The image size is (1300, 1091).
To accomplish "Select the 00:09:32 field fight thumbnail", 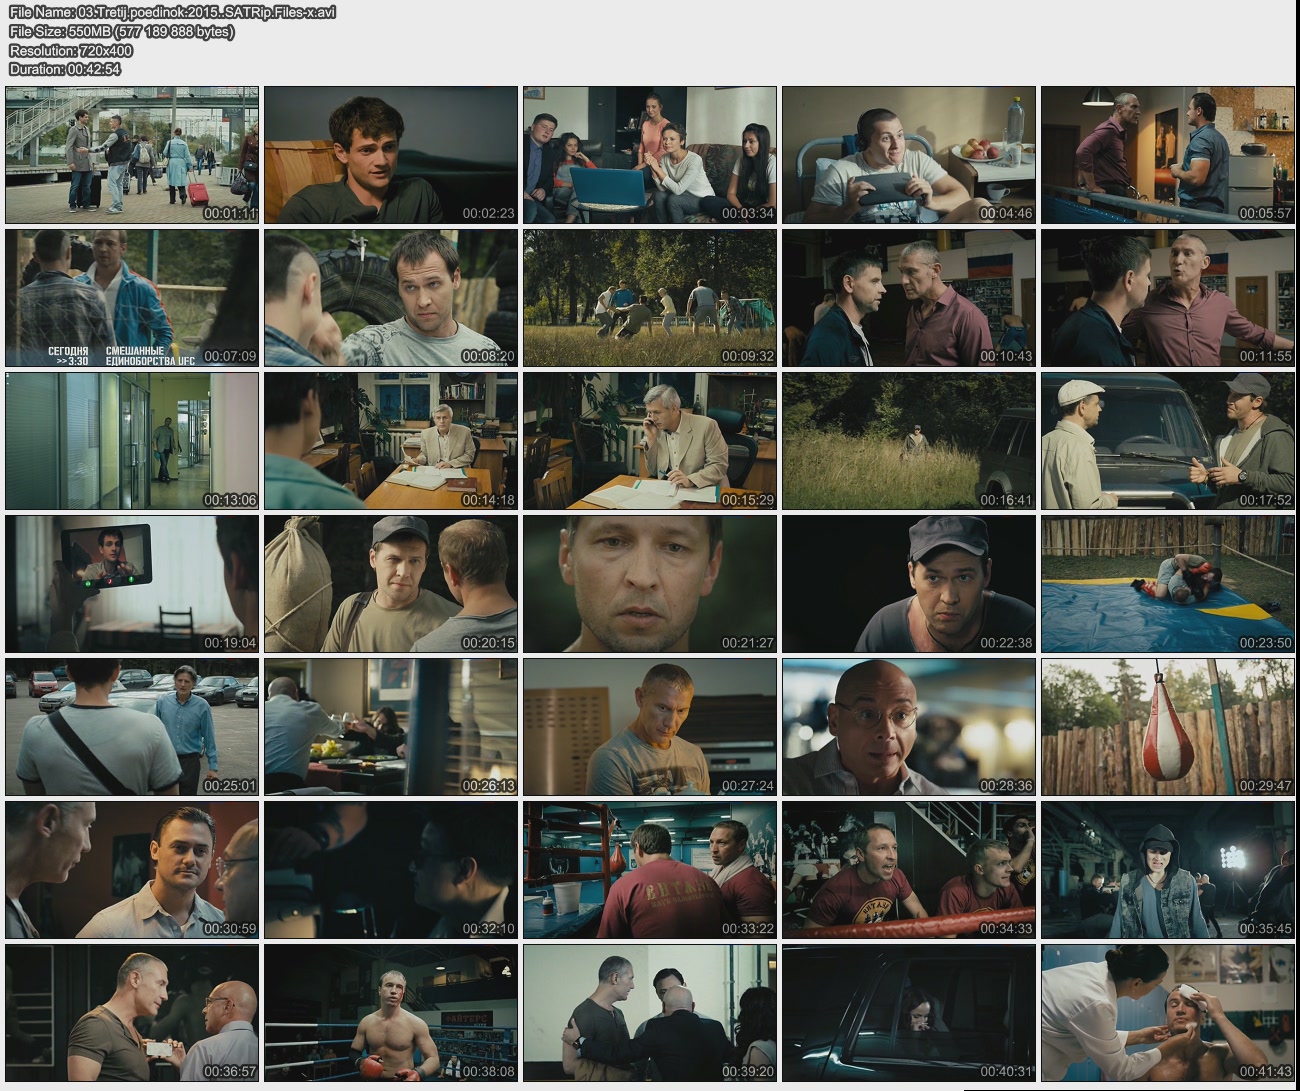I will click(x=650, y=298).
